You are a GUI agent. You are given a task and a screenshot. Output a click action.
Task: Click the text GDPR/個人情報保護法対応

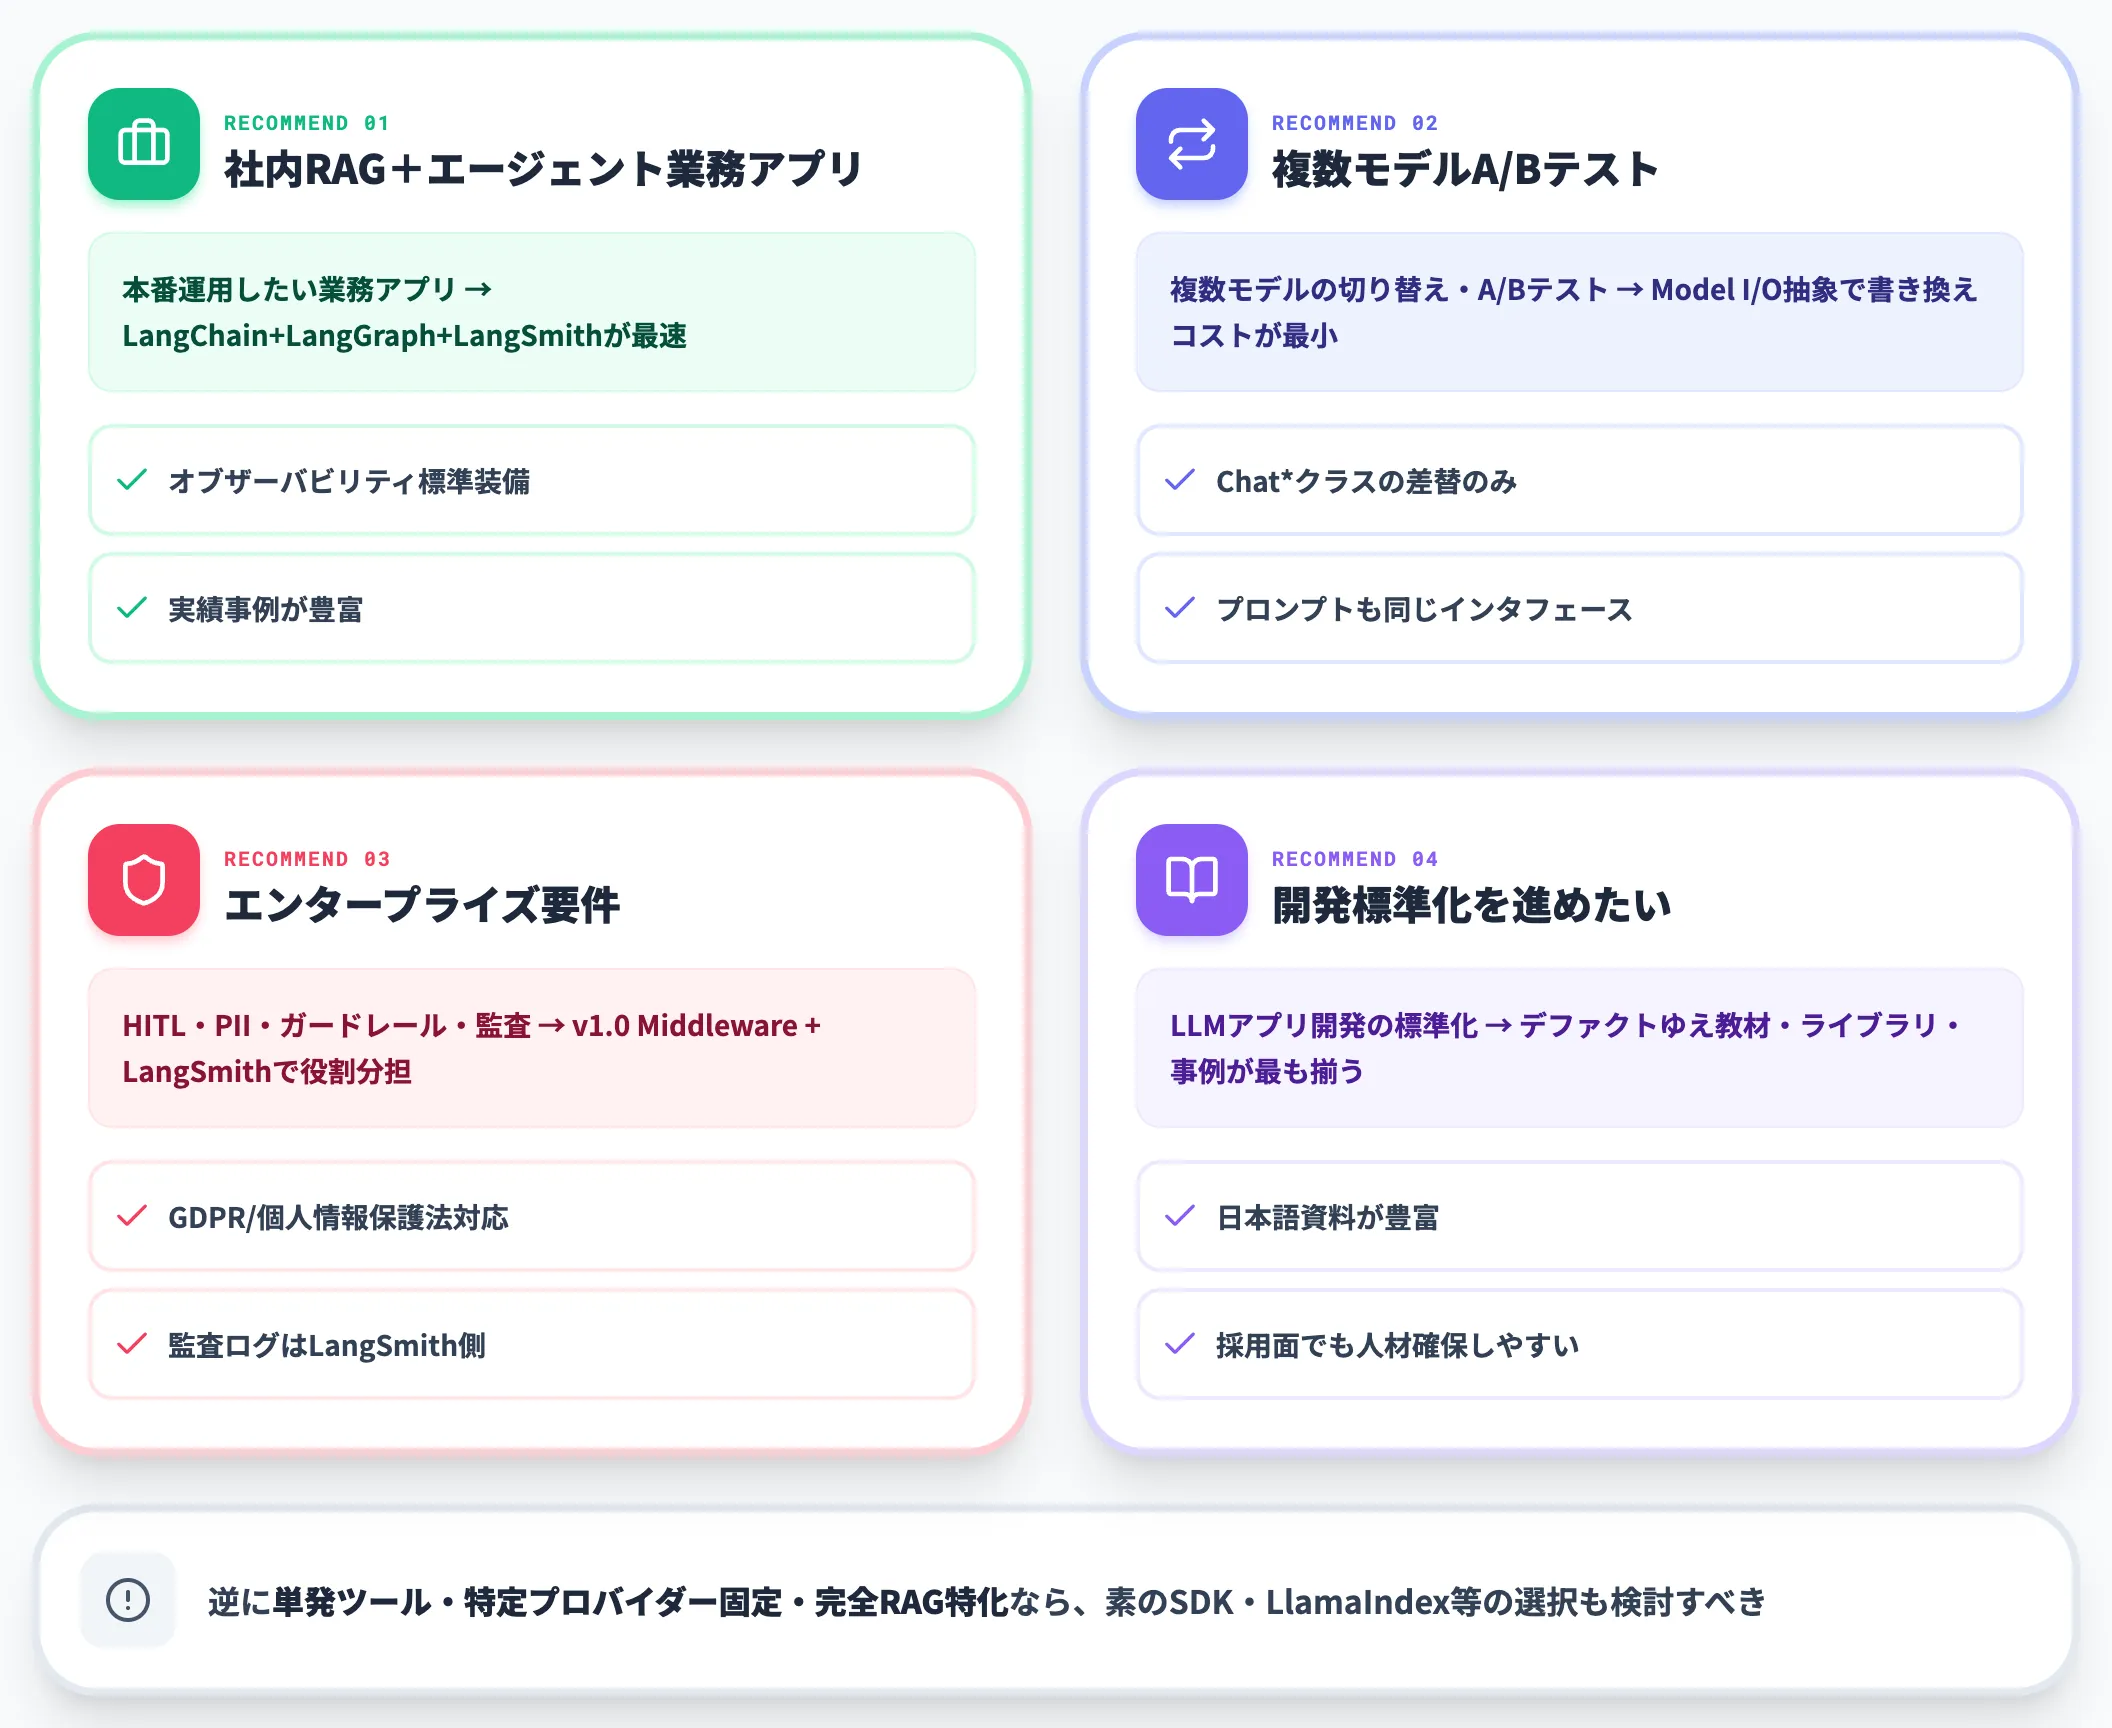click(x=338, y=1217)
